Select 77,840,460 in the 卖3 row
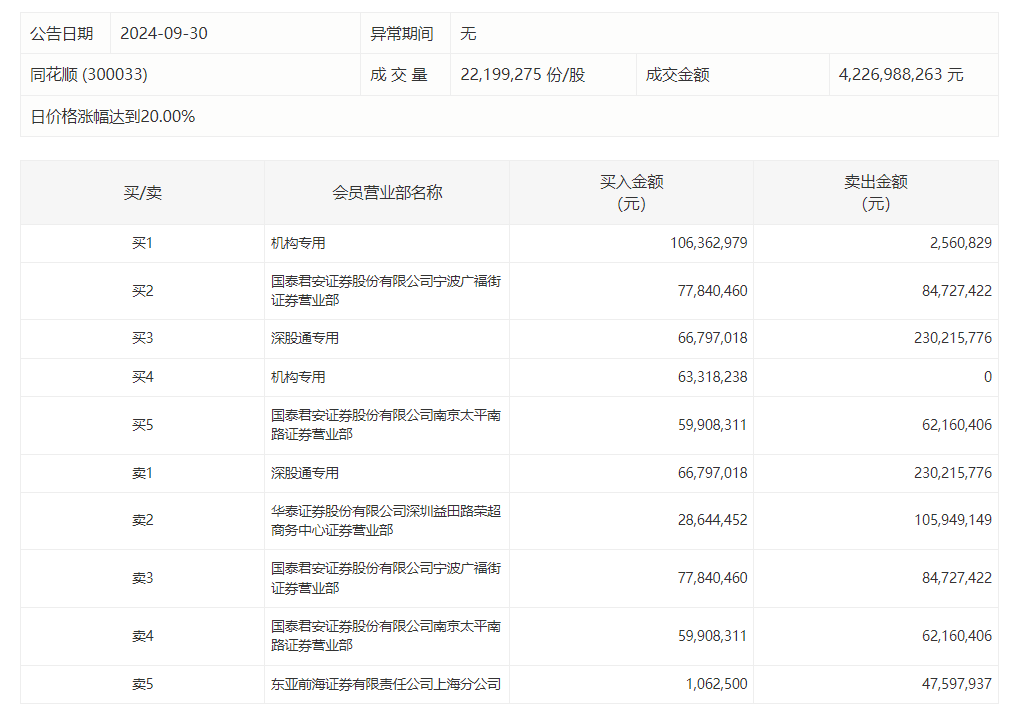1010x721 pixels. pos(712,578)
